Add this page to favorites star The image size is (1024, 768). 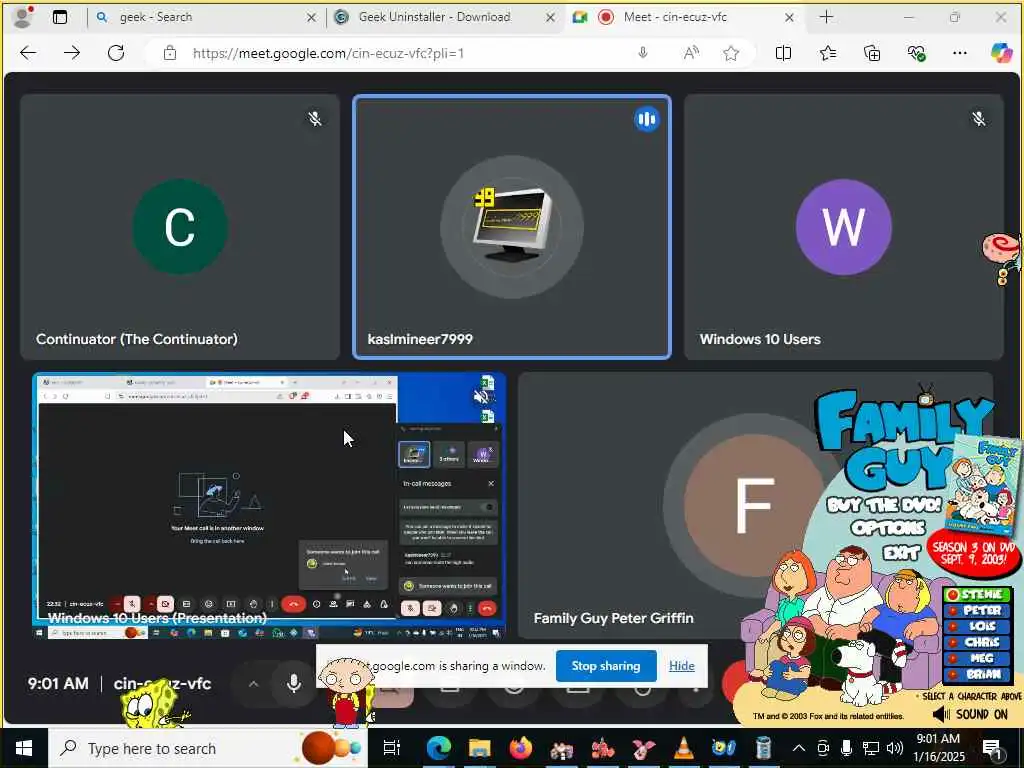point(731,53)
